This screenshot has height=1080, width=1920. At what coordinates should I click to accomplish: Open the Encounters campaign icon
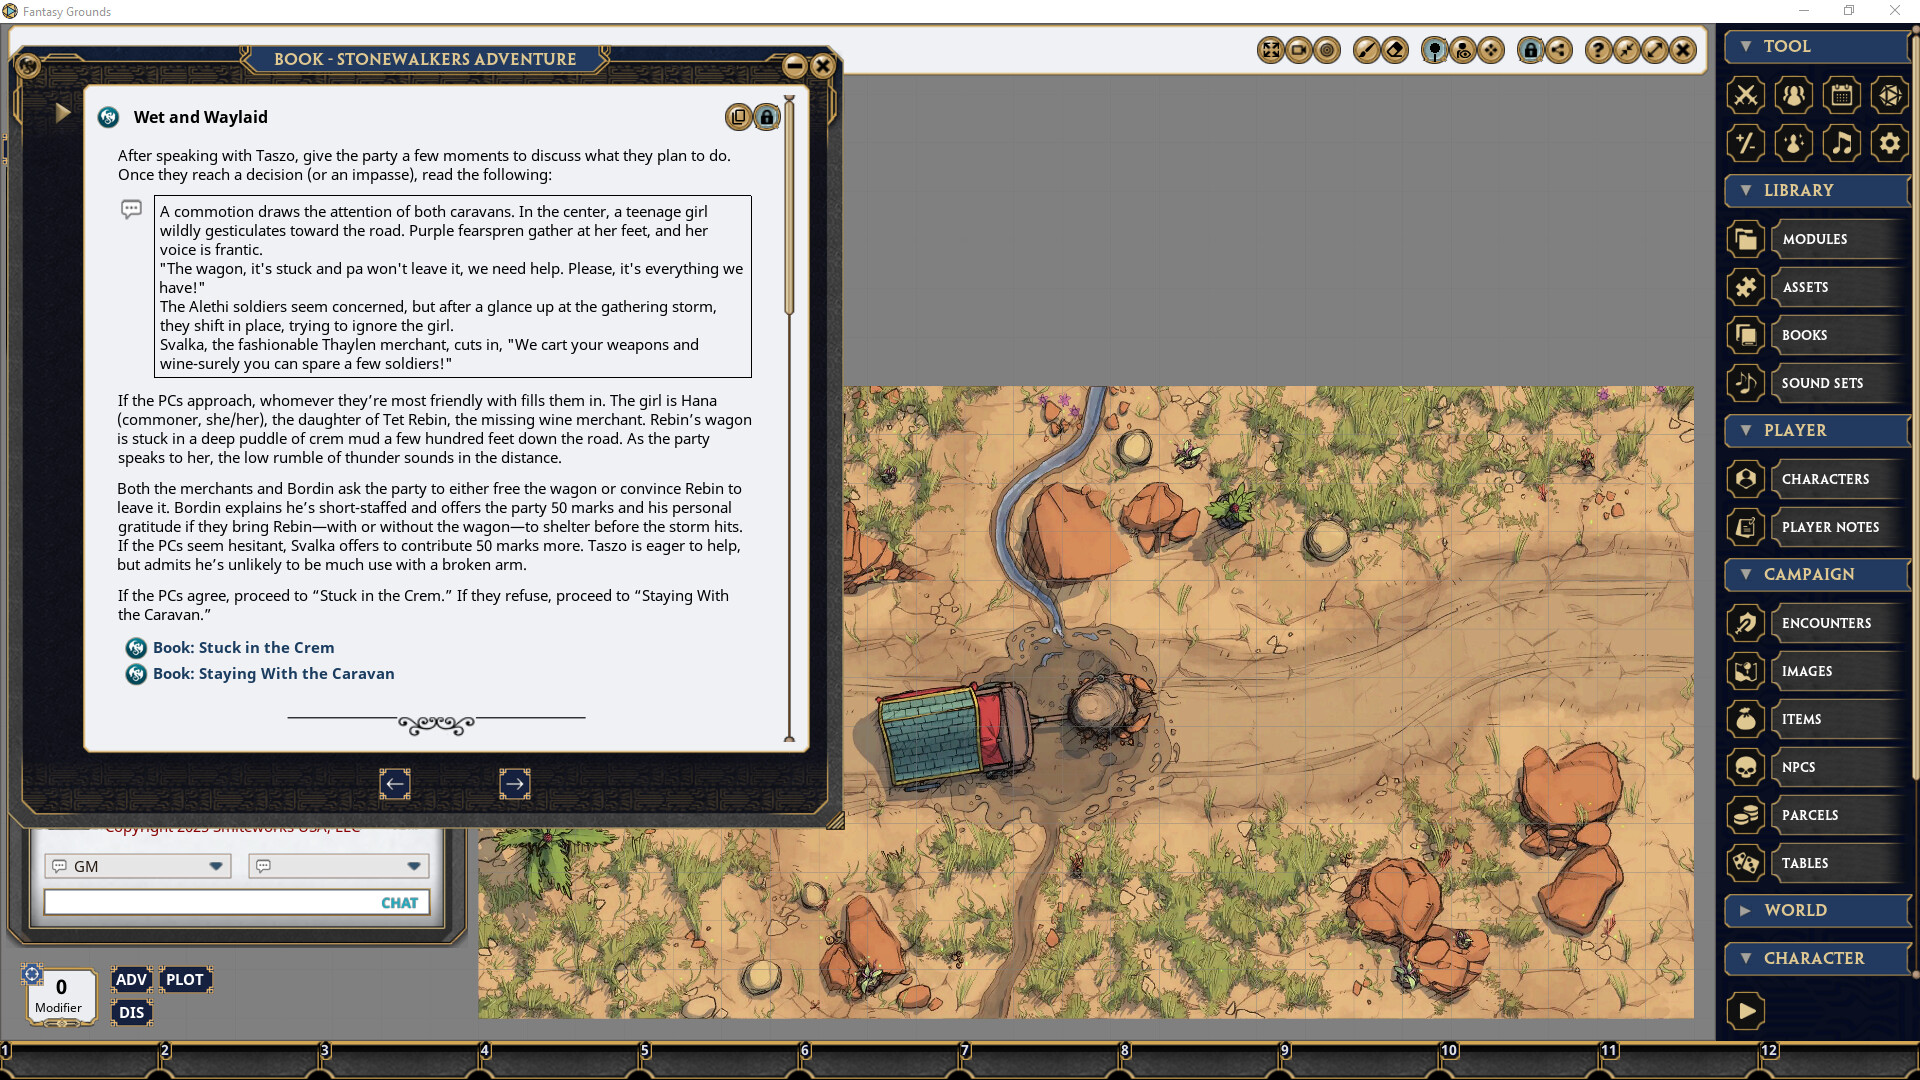pos(1745,623)
